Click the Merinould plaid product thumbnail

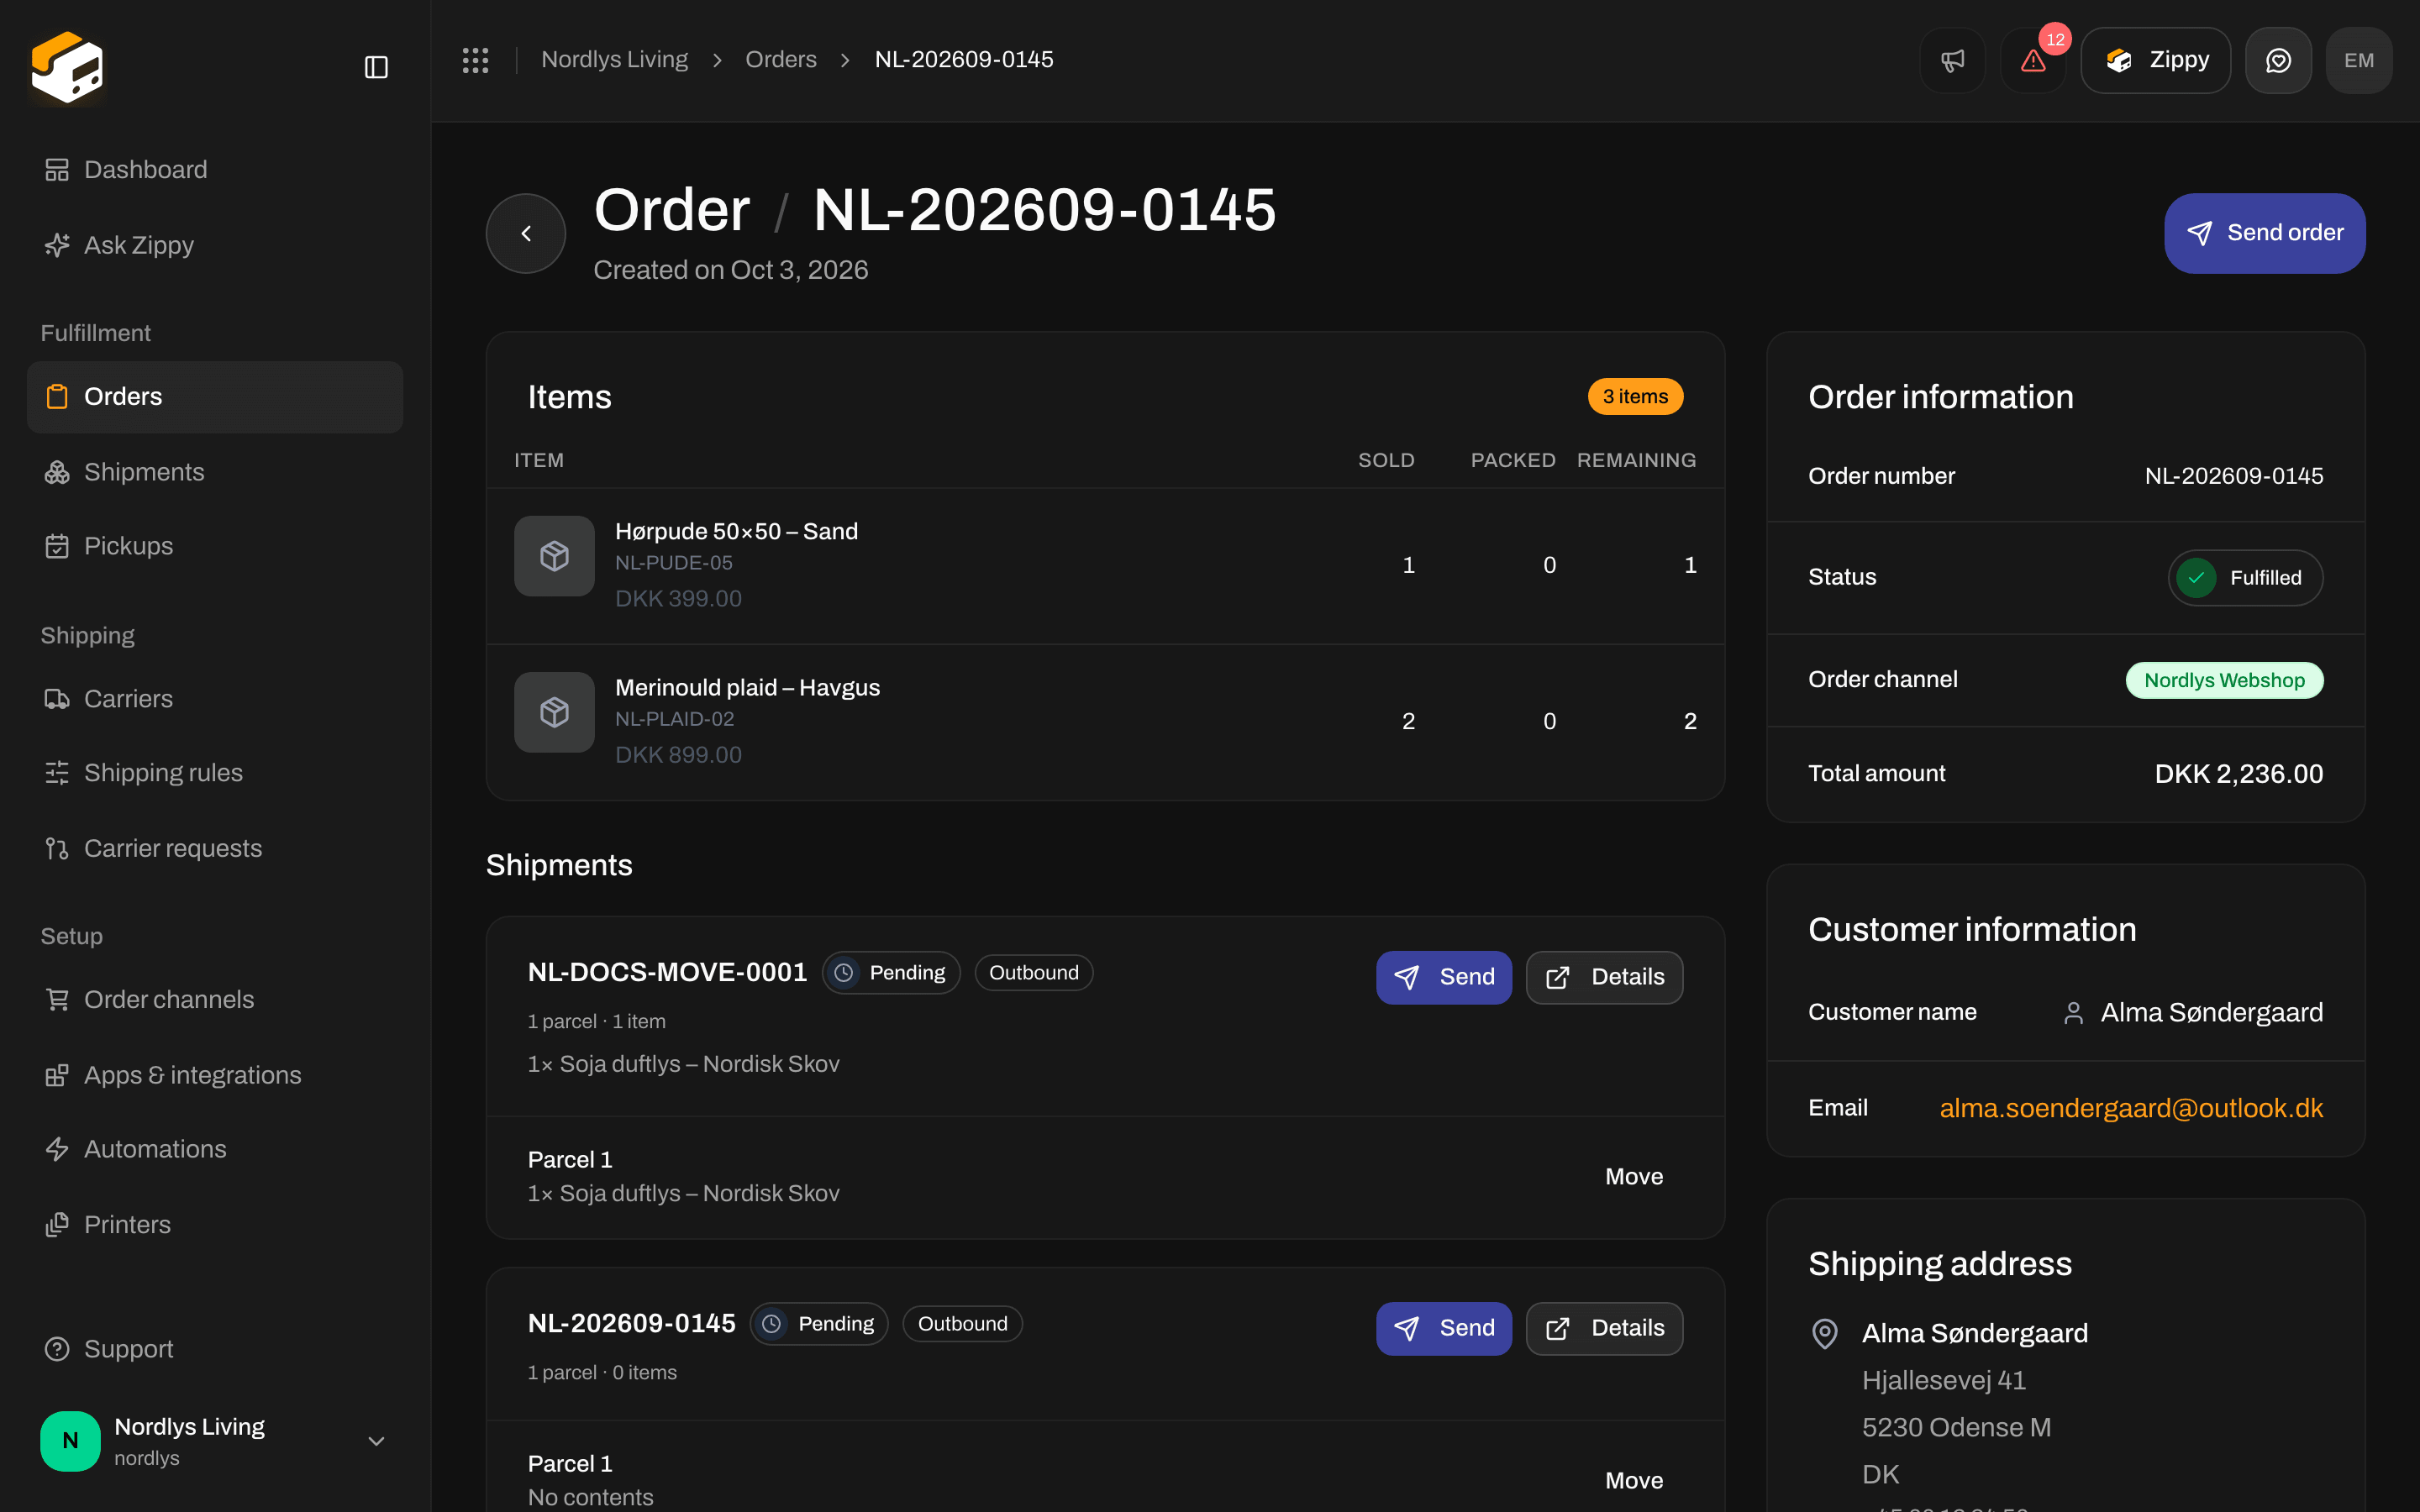coord(554,712)
